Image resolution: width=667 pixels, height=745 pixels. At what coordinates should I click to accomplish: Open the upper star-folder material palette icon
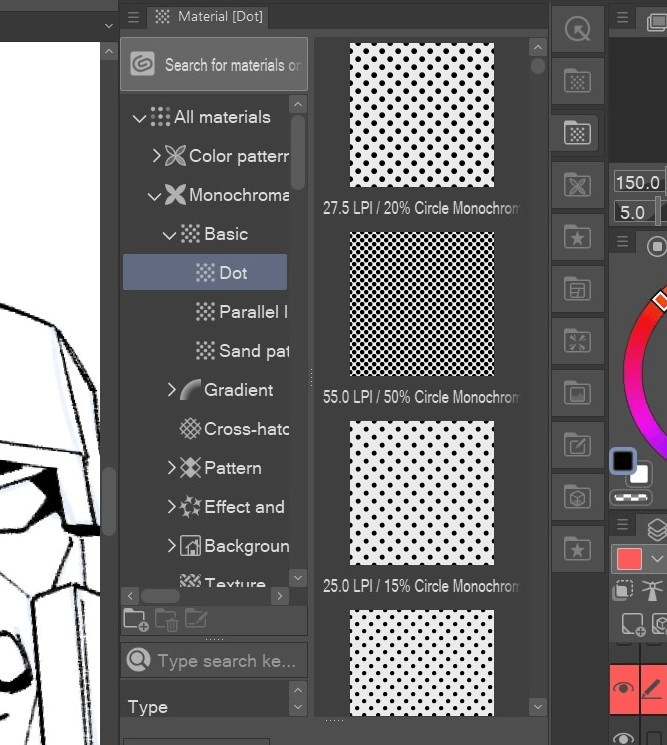click(577, 237)
